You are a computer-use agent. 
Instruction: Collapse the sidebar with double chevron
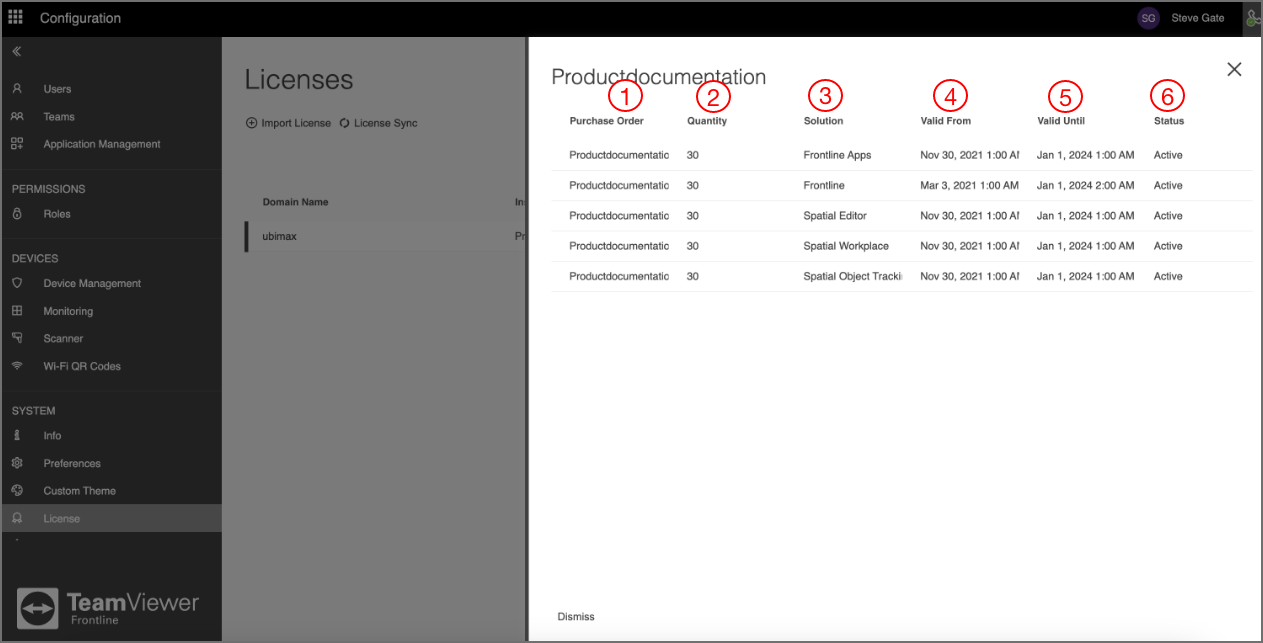[x=17, y=51]
